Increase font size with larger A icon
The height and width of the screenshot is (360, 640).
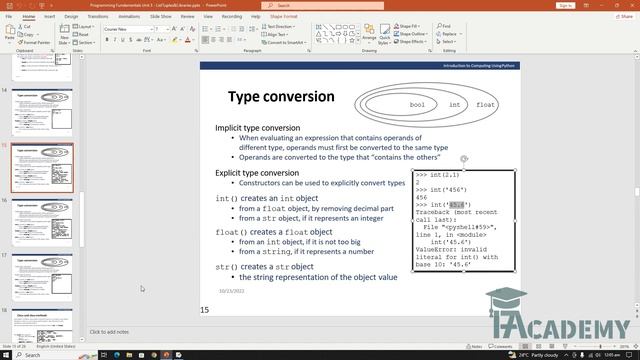click(174, 29)
